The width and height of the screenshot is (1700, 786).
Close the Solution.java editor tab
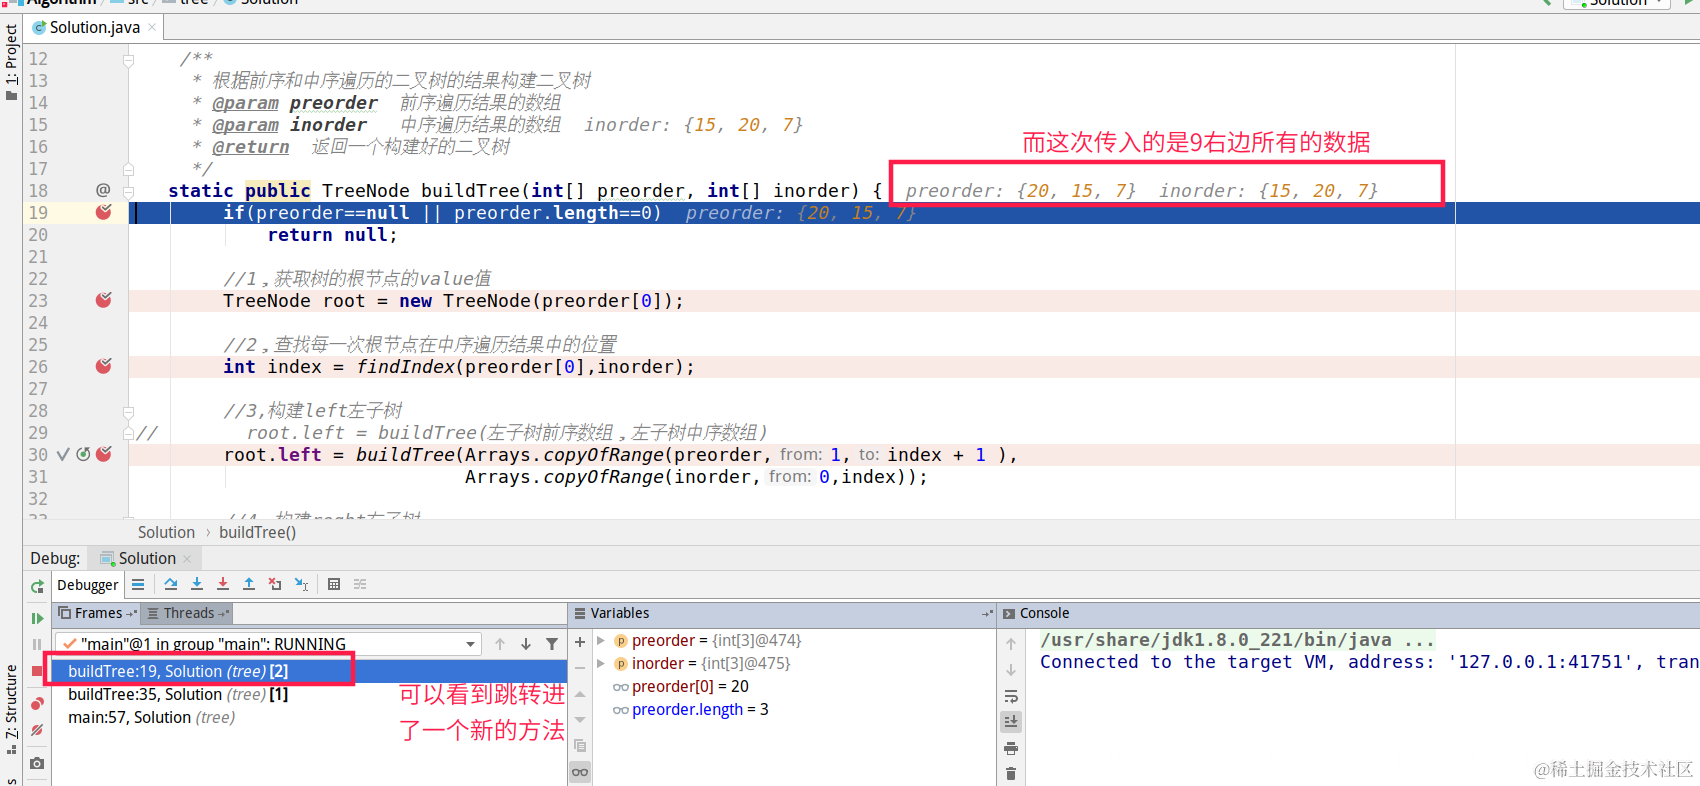(x=152, y=27)
